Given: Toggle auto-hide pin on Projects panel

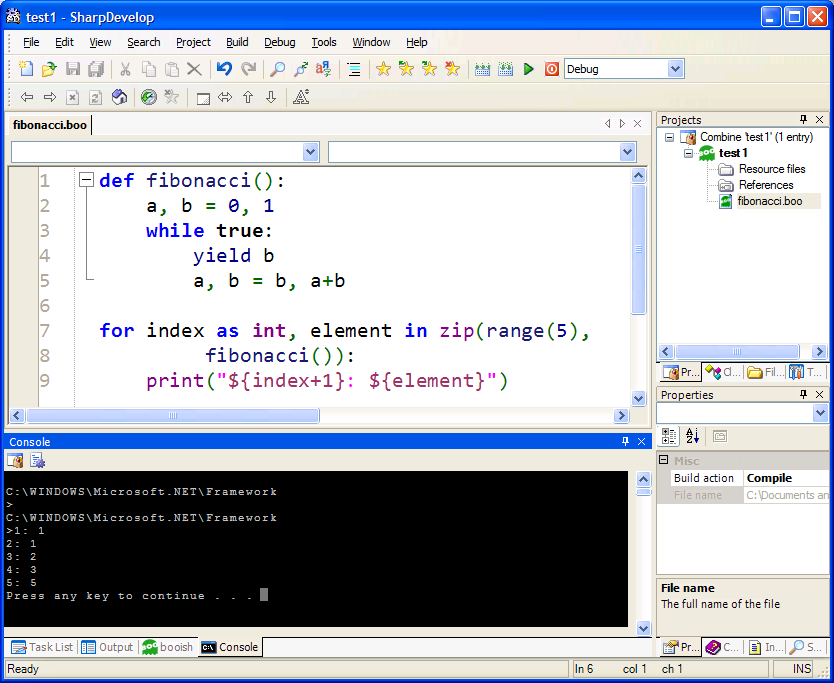Looking at the screenshot, I should (x=803, y=120).
